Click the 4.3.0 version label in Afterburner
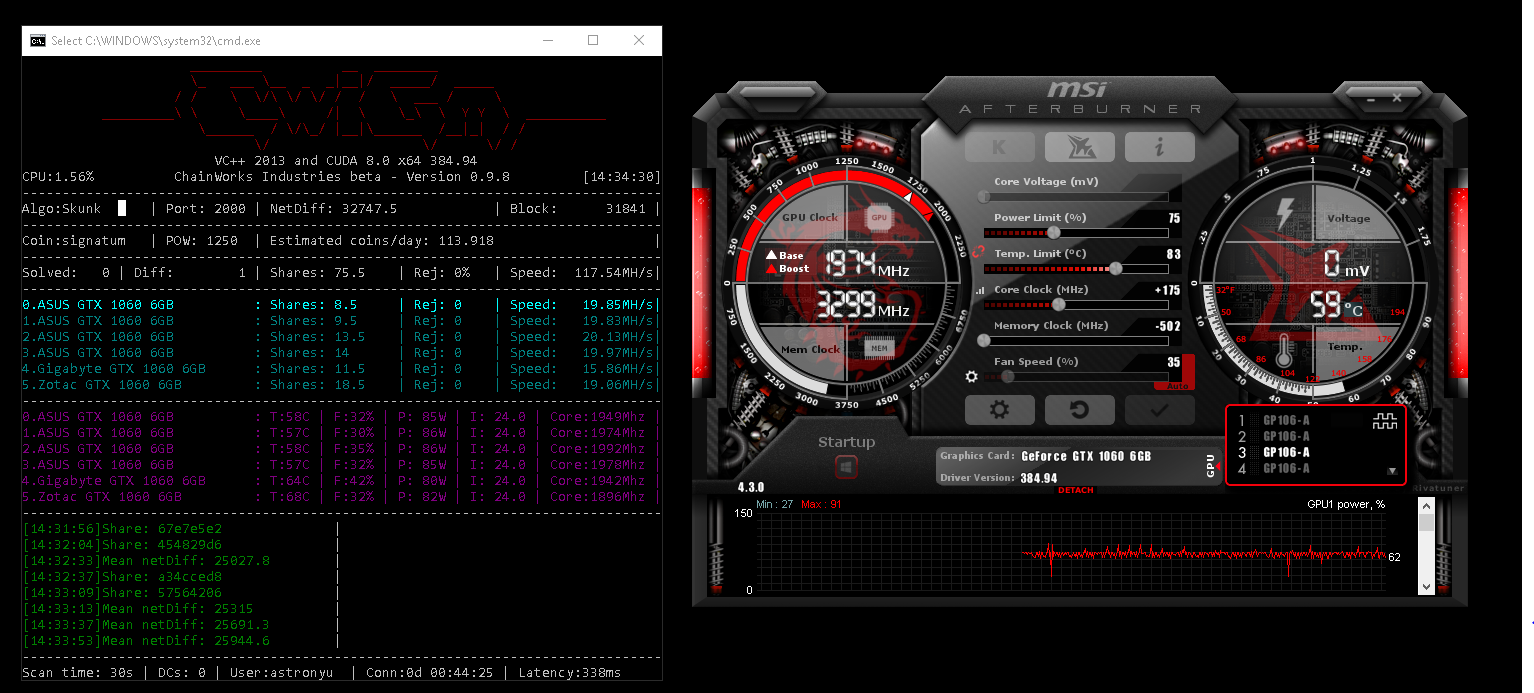The image size is (1534, 693). click(751, 487)
